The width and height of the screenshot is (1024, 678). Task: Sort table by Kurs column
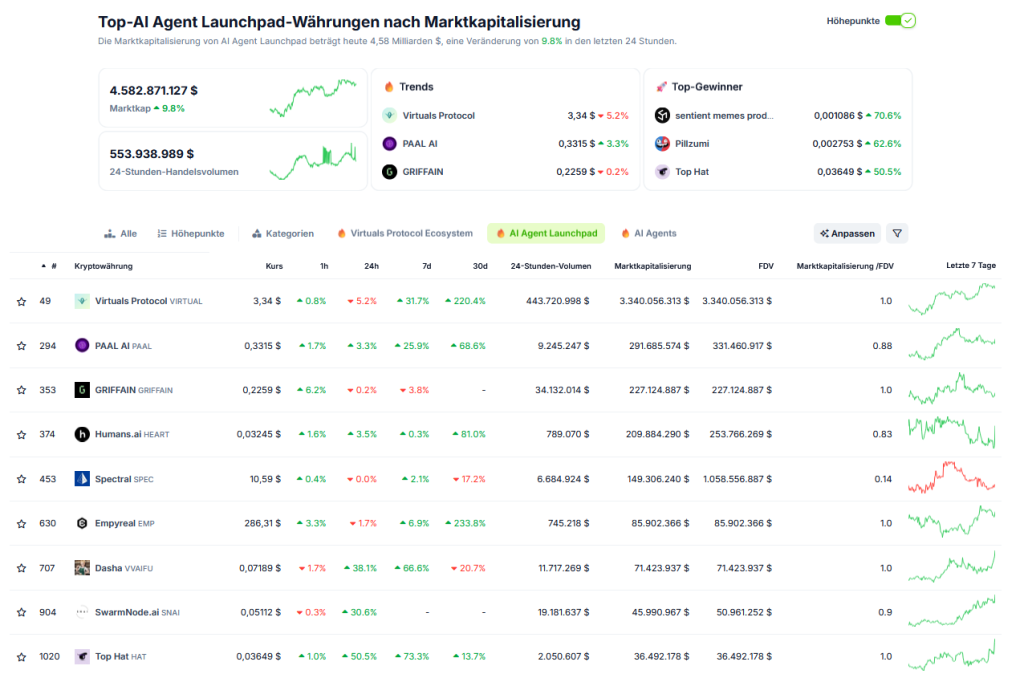(x=274, y=266)
